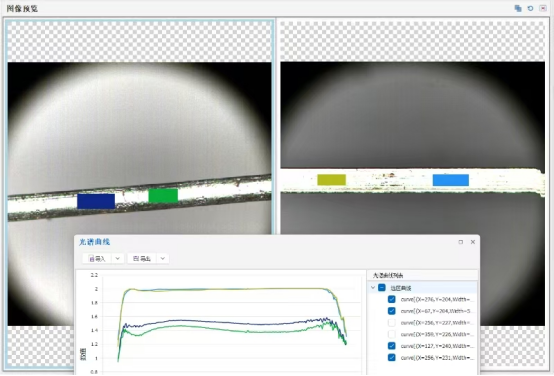Close the 光谱曲线 spectral curve window

[x=473, y=242]
